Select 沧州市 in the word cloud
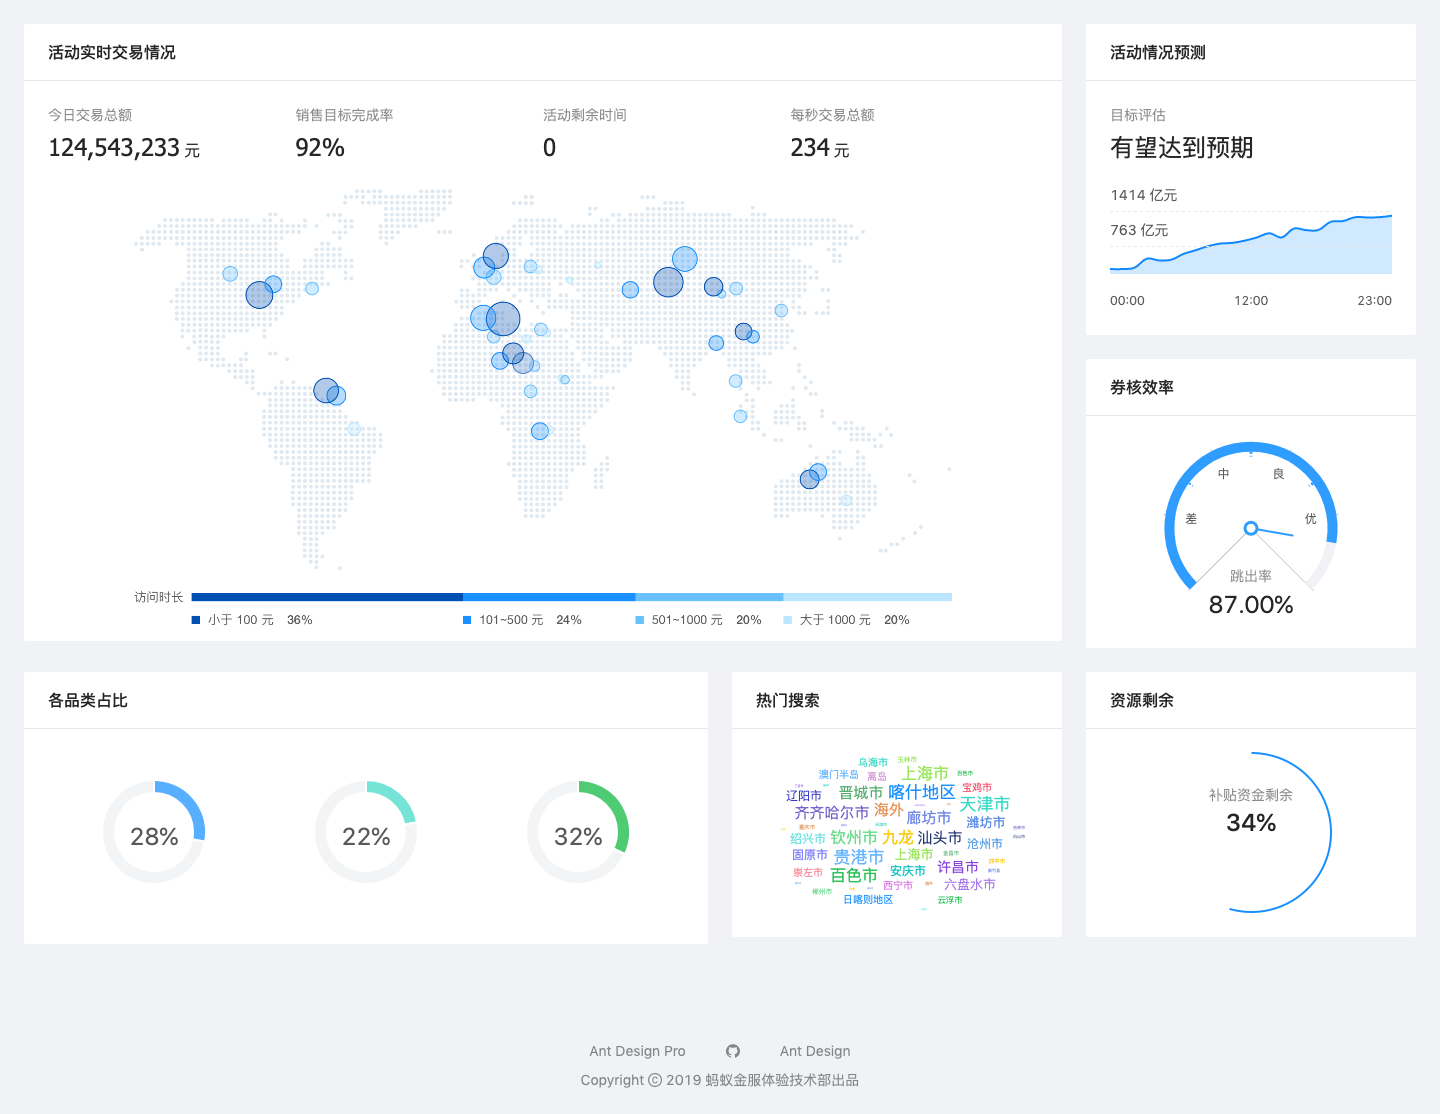This screenshot has height=1114, width=1440. coord(985,844)
